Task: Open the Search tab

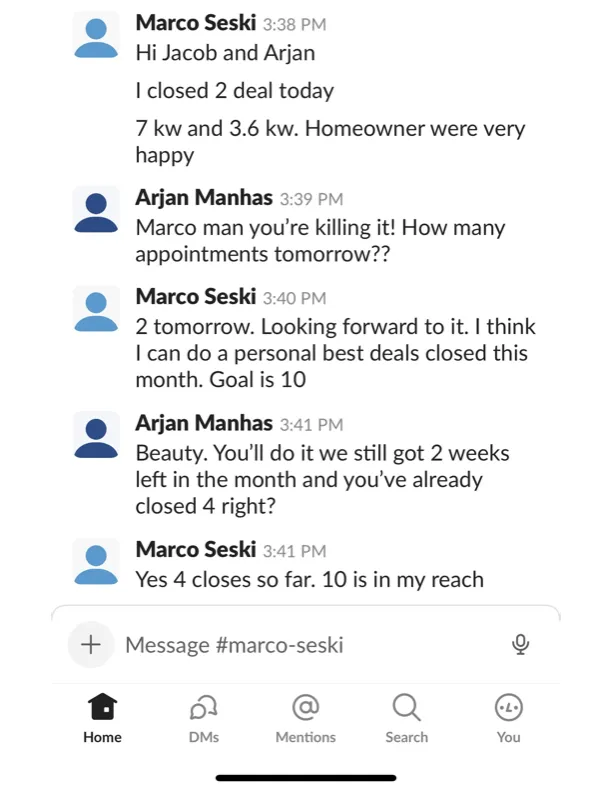Action: coord(406,718)
